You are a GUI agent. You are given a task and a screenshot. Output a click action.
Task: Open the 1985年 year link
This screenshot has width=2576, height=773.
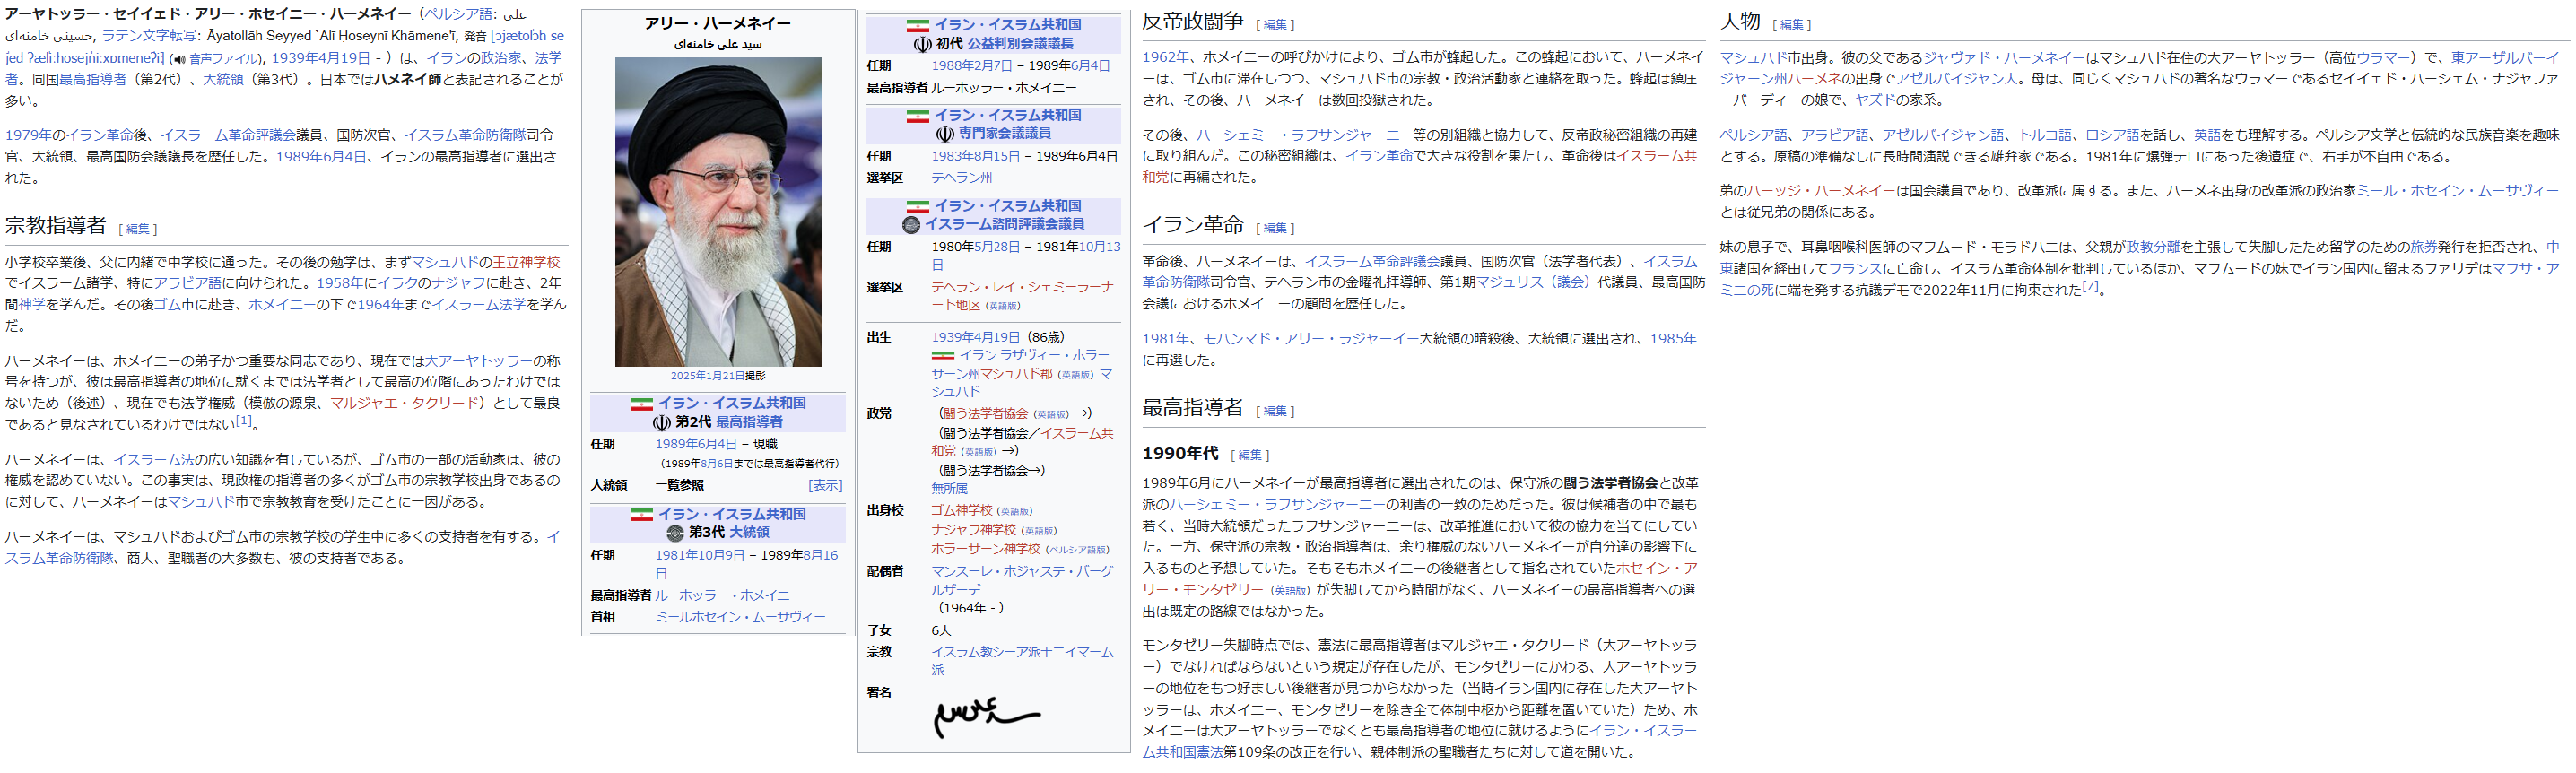coord(1673,339)
